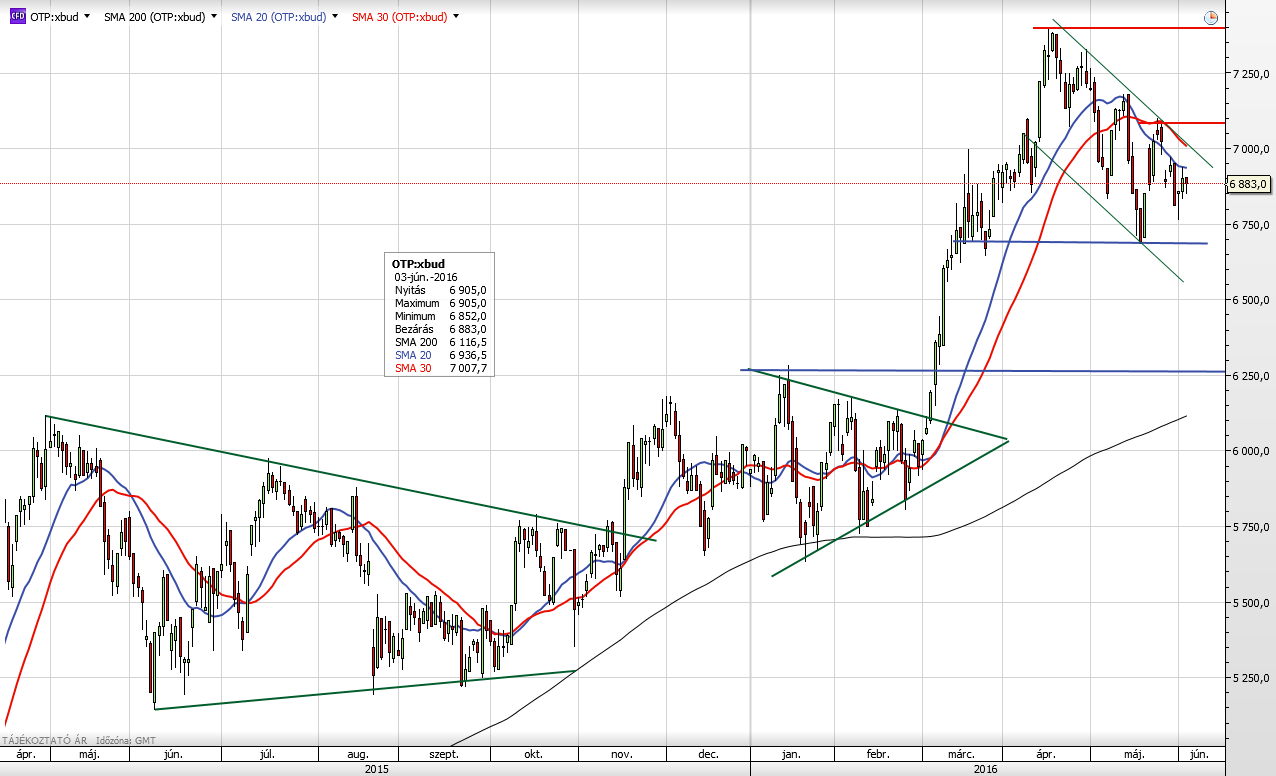Click the Bezárás value 6 883,0 in tooltip
This screenshot has height=776, width=1276.
tap(468, 329)
